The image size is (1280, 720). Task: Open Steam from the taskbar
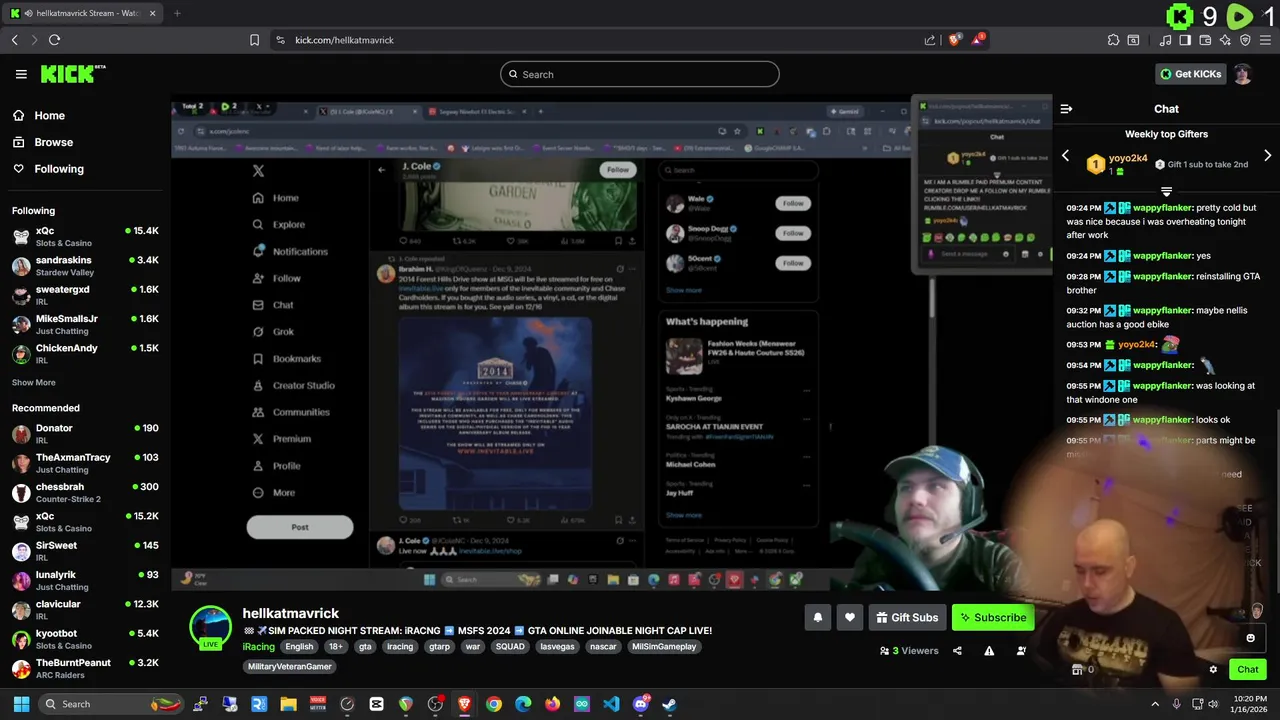pyautogui.click(x=669, y=704)
